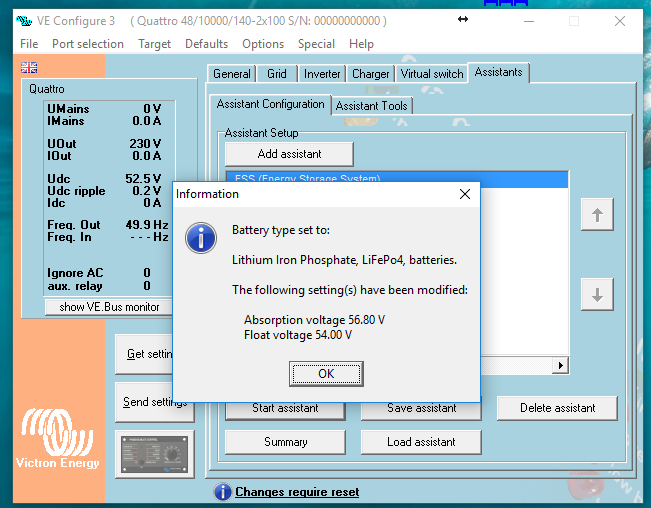This screenshot has height=508, width=651.
Task: Select ESS (Energy Storage System) list entry
Action: [x=396, y=177]
